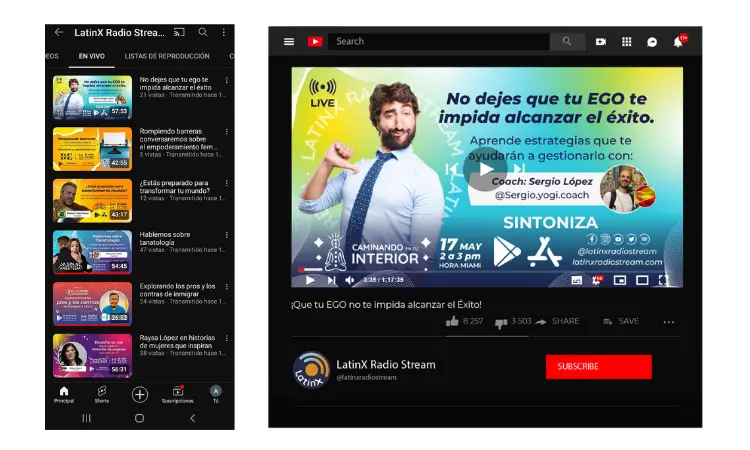Click the next button in control bar

click(331, 280)
